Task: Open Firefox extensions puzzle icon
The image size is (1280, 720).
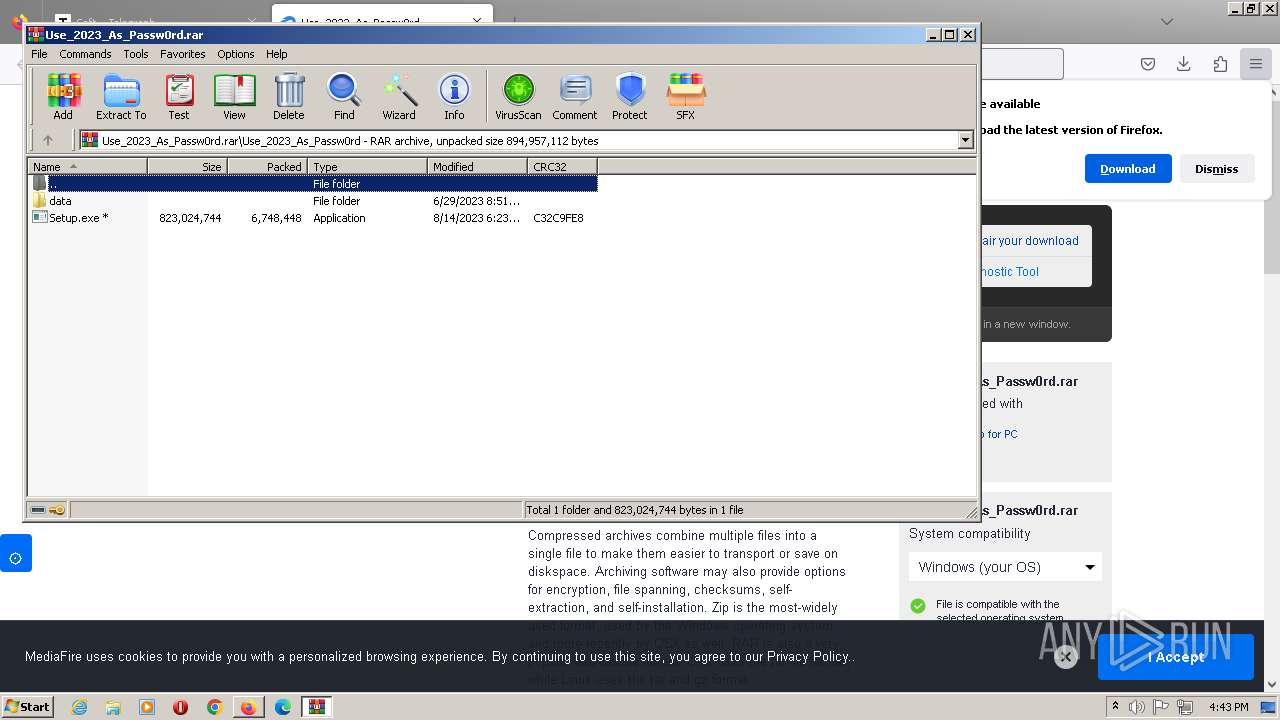Action: coord(1220,64)
